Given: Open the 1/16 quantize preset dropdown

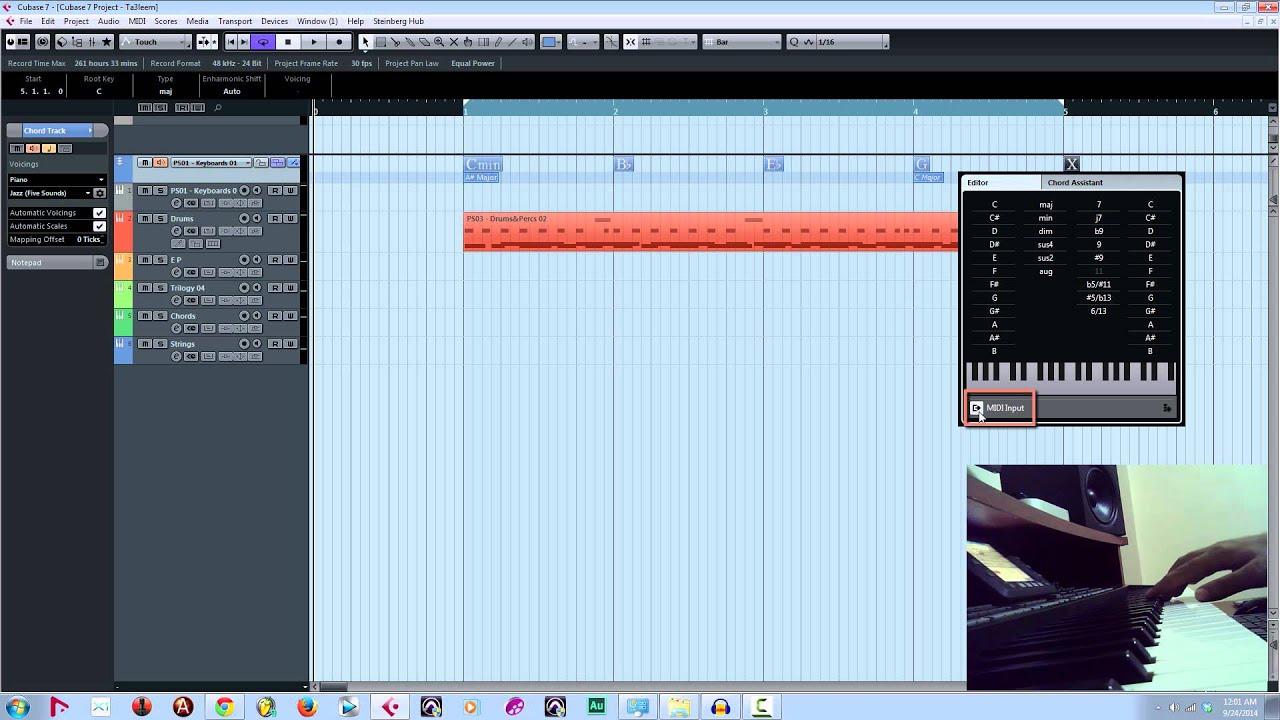Looking at the screenshot, I should pos(852,42).
